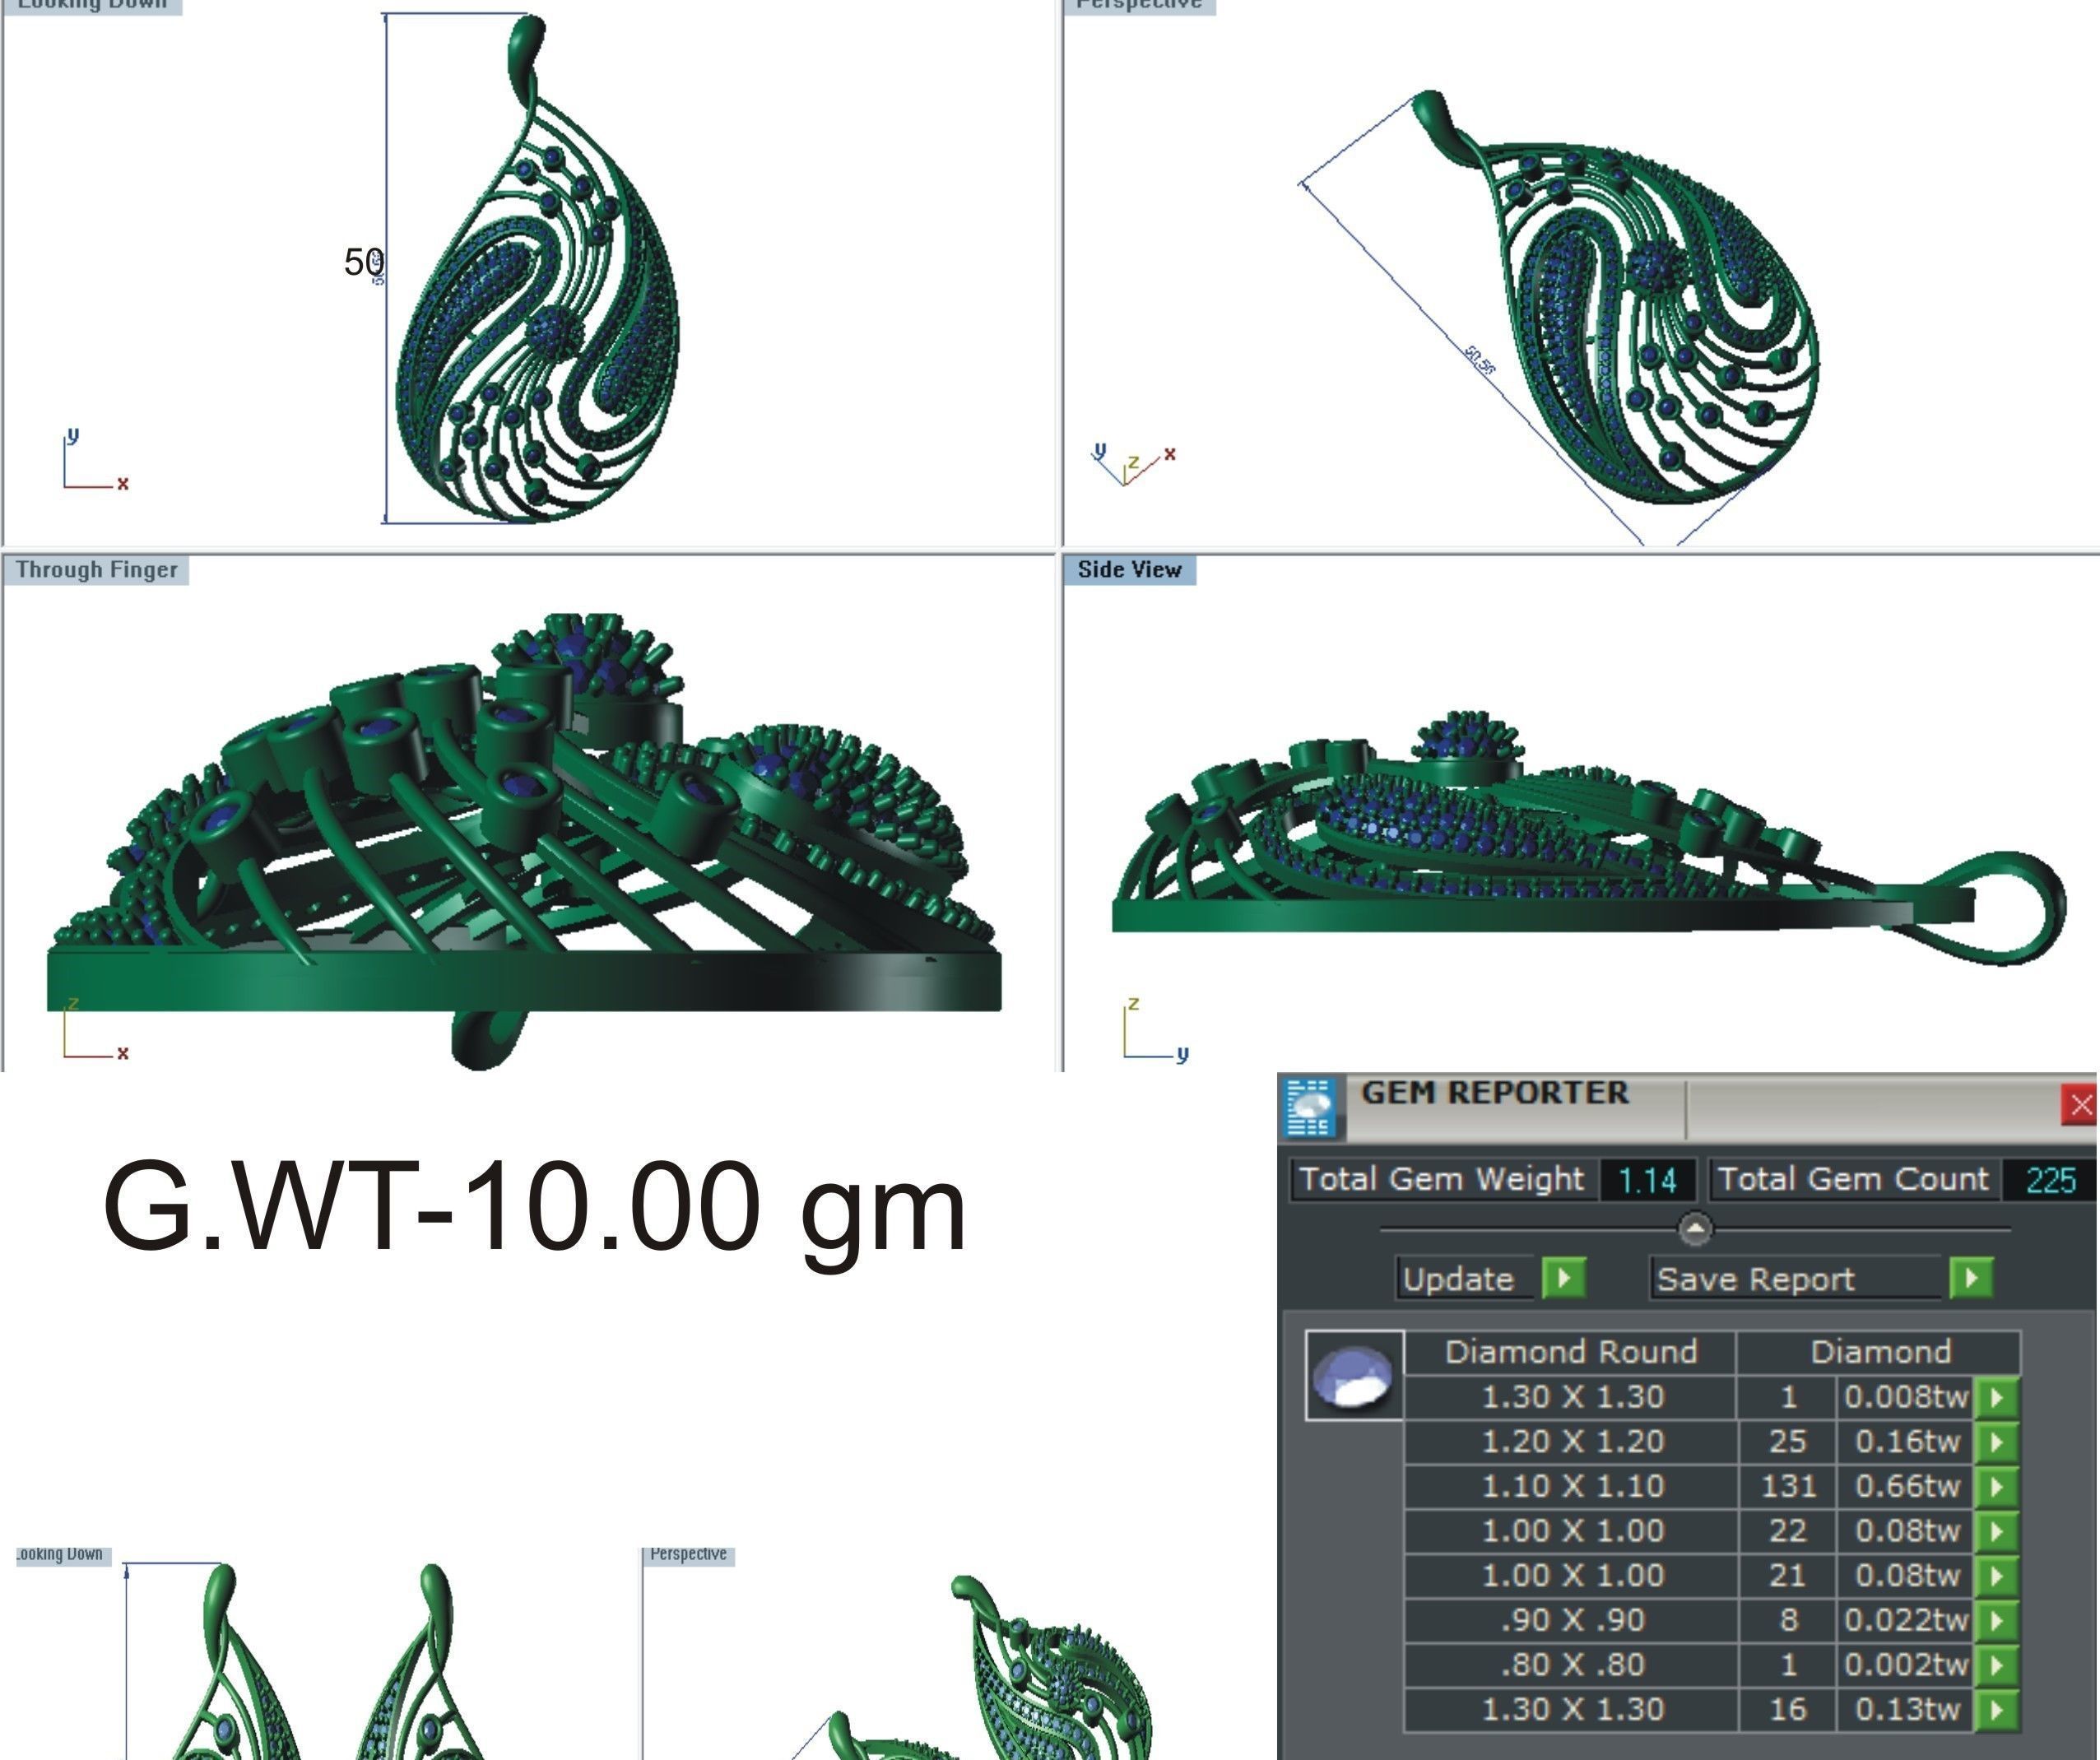Click the 50 dimension label
This screenshot has height=1760, width=2100.
pos(363,262)
